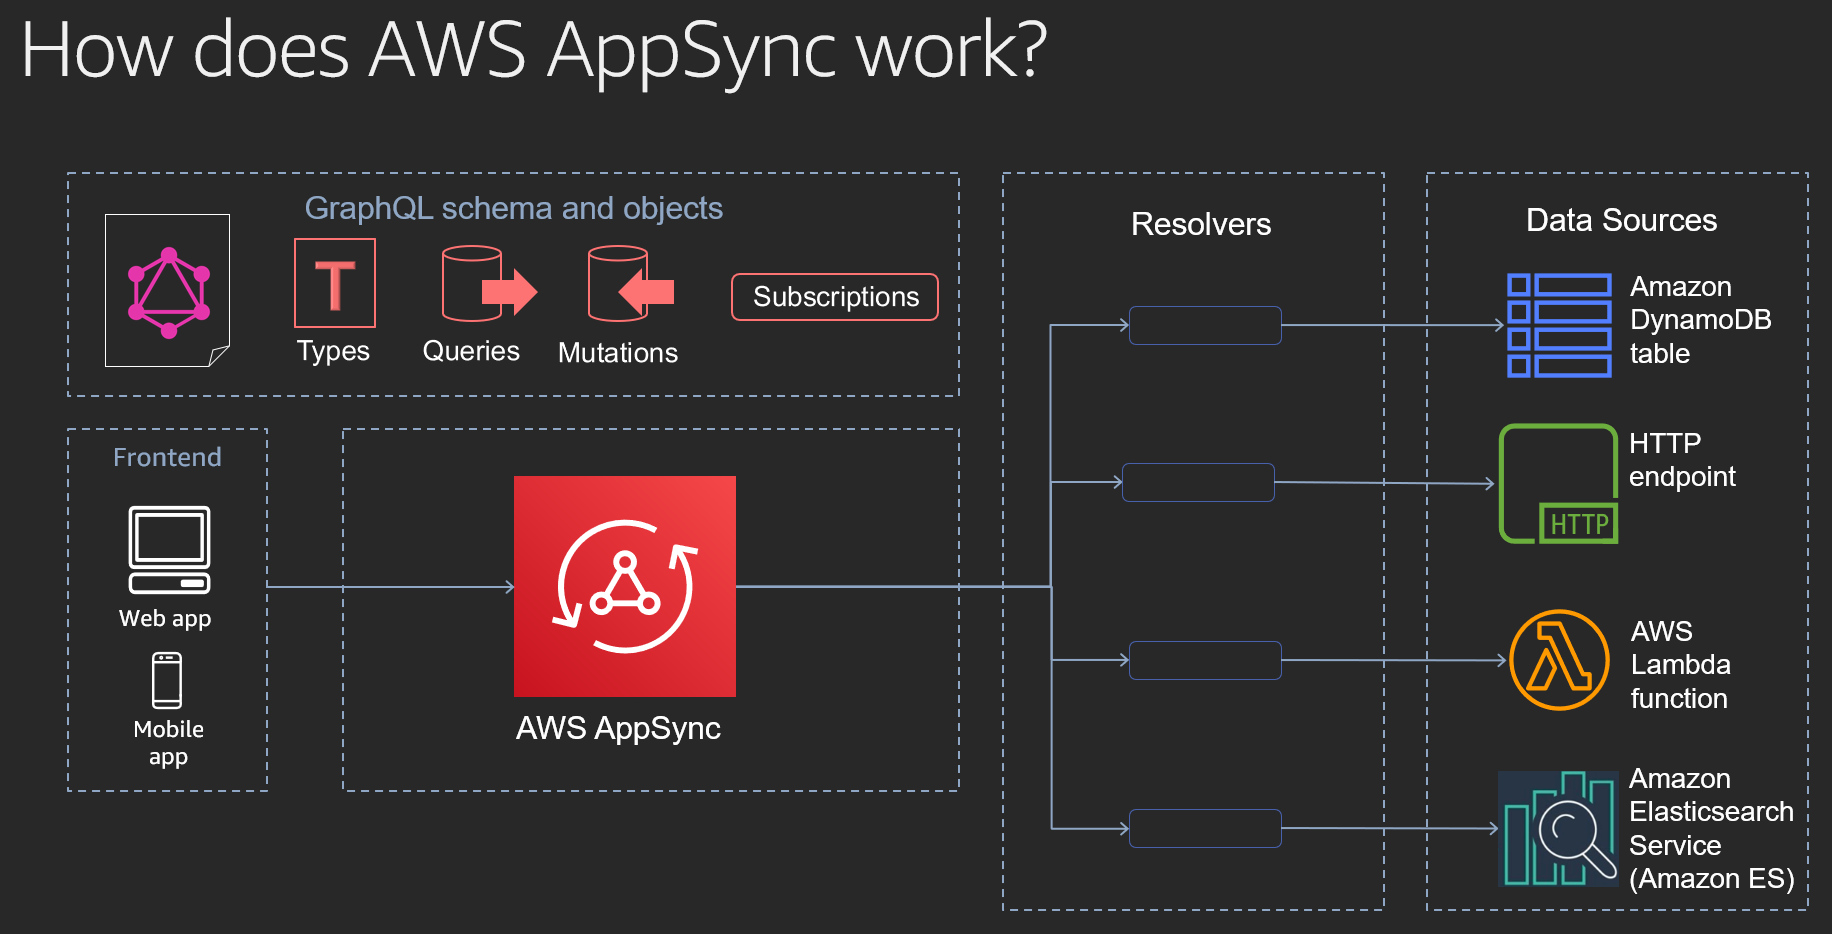Click the 'Mobile app' label
Screen dimensions: 1832x934
(168, 742)
